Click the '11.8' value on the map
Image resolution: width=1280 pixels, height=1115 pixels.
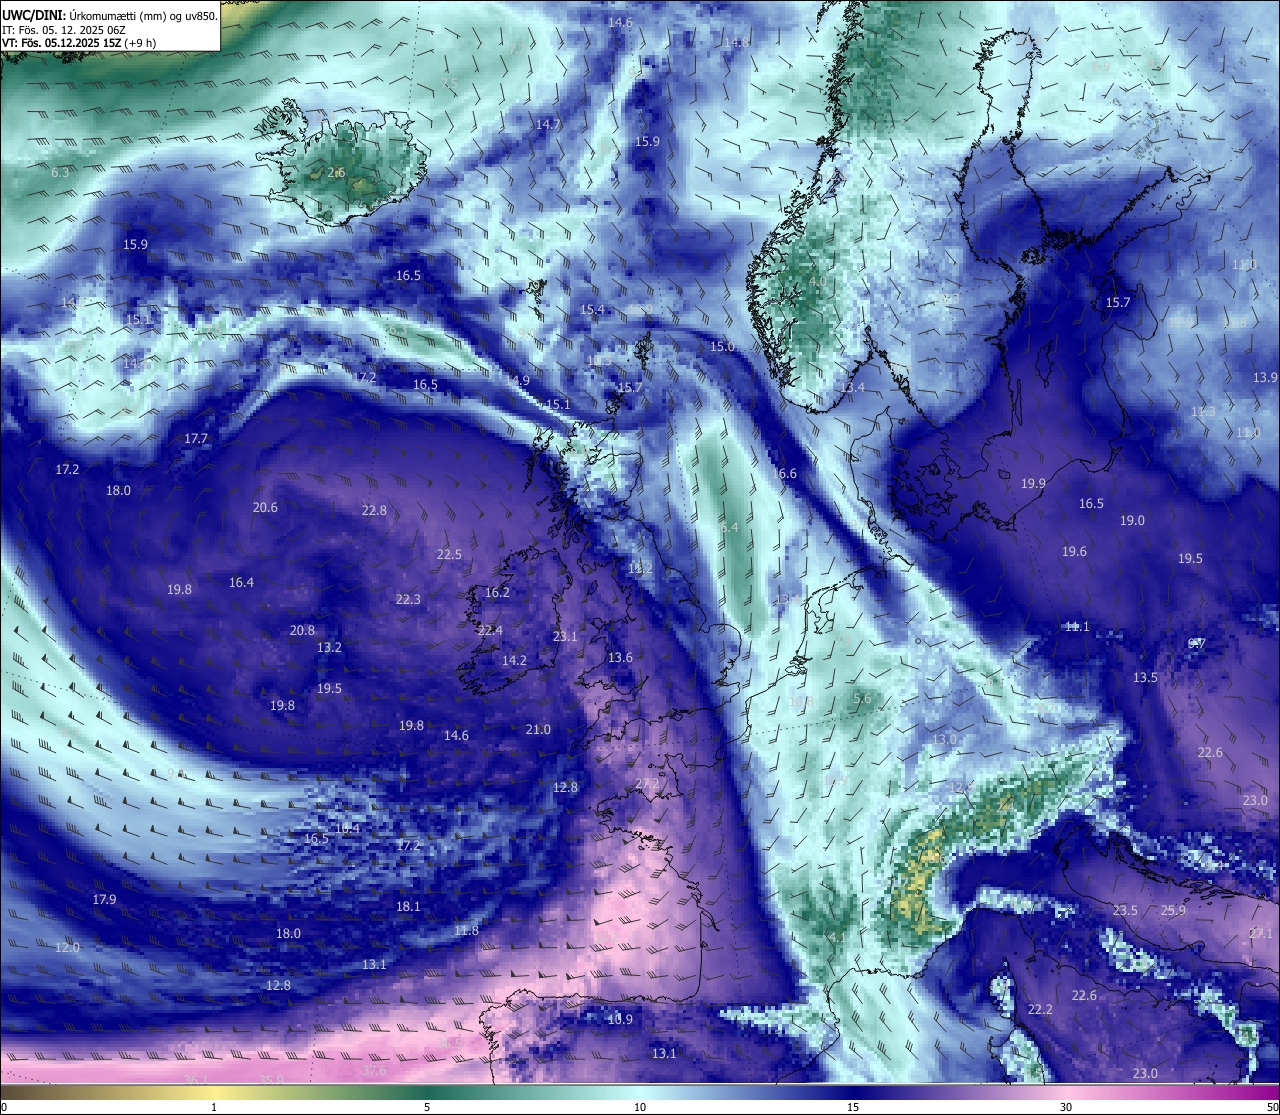(466, 931)
